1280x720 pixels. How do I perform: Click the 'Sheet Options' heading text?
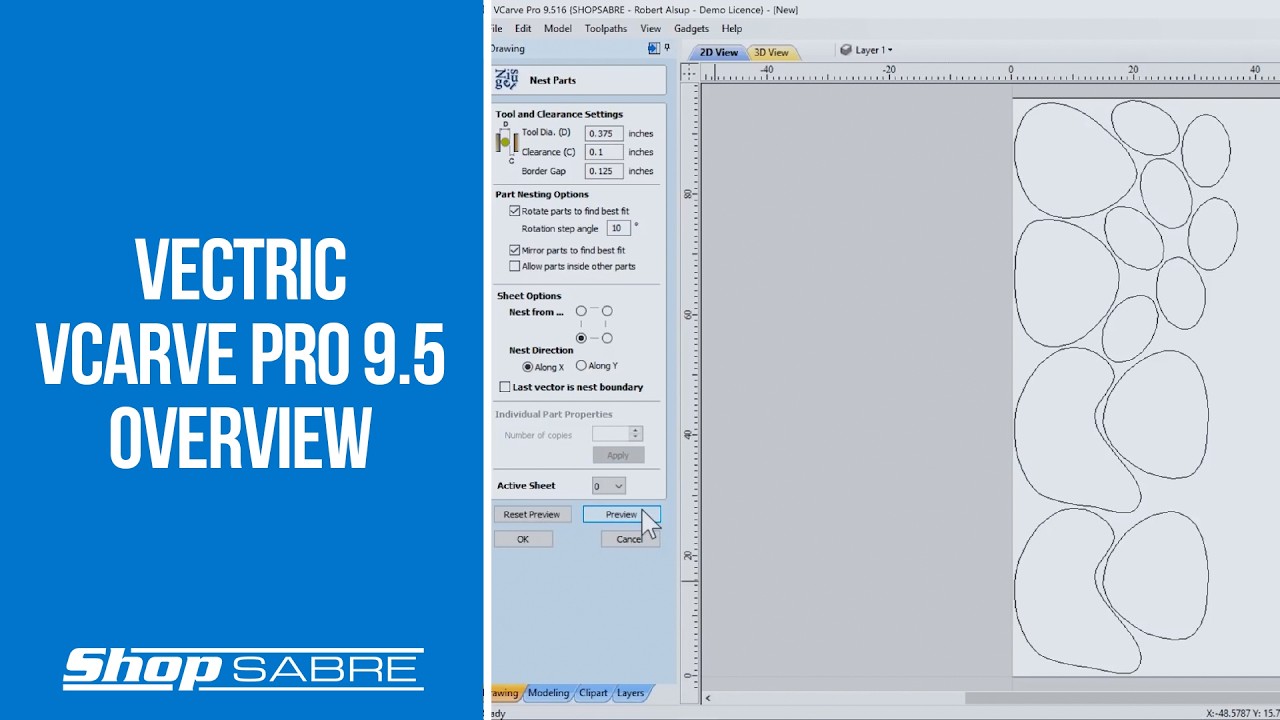click(529, 296)
